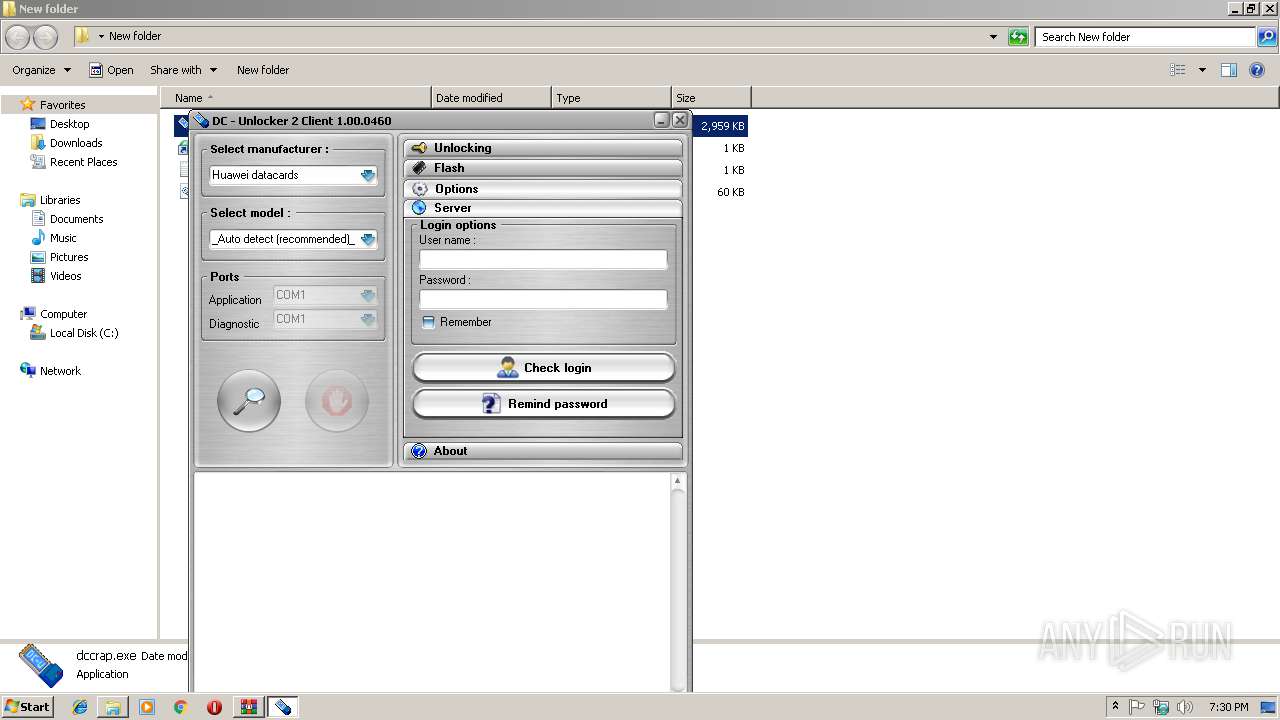The width and height of the screenshot is (1280, 720).
Task: Click DC-Unlocker taskbar button
Action: pyautogui.click(x=282, y=707)
